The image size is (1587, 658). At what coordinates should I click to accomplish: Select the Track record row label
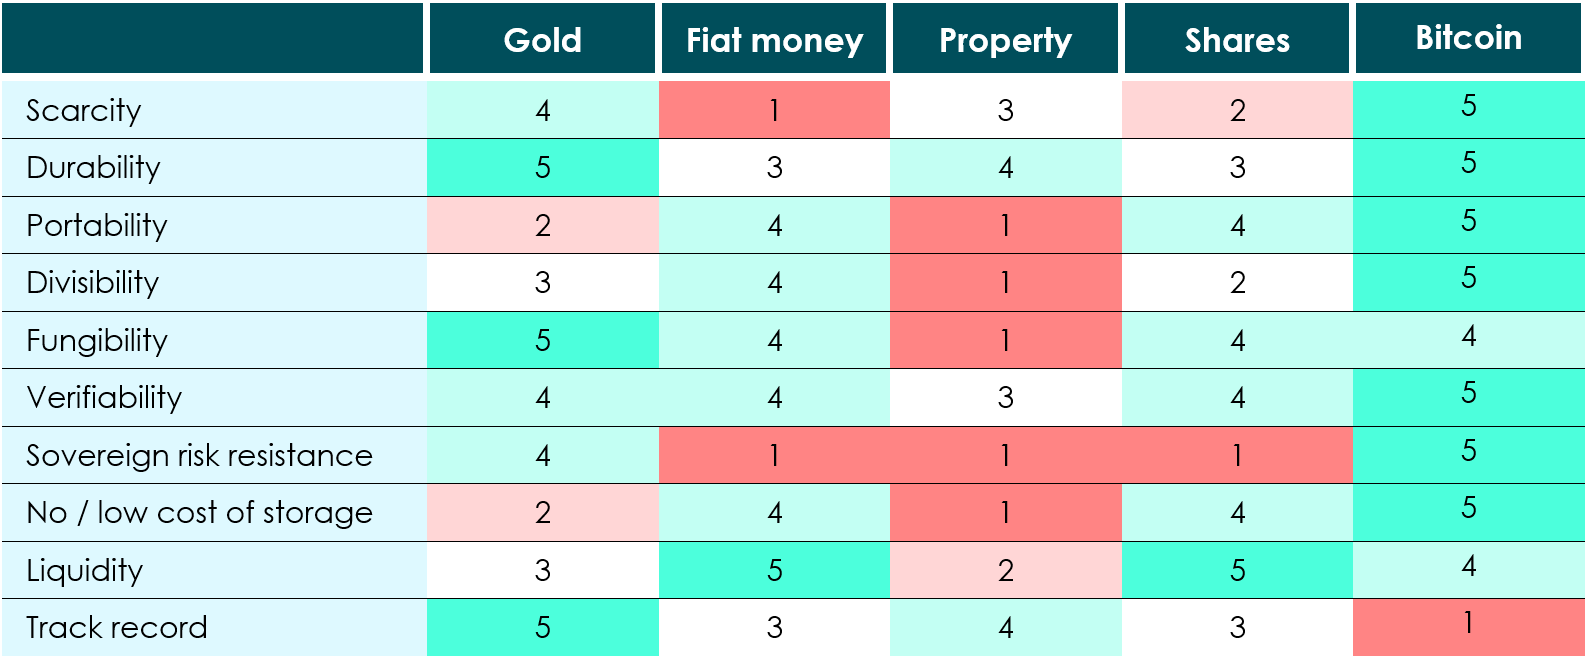click(x=116, y=627)
